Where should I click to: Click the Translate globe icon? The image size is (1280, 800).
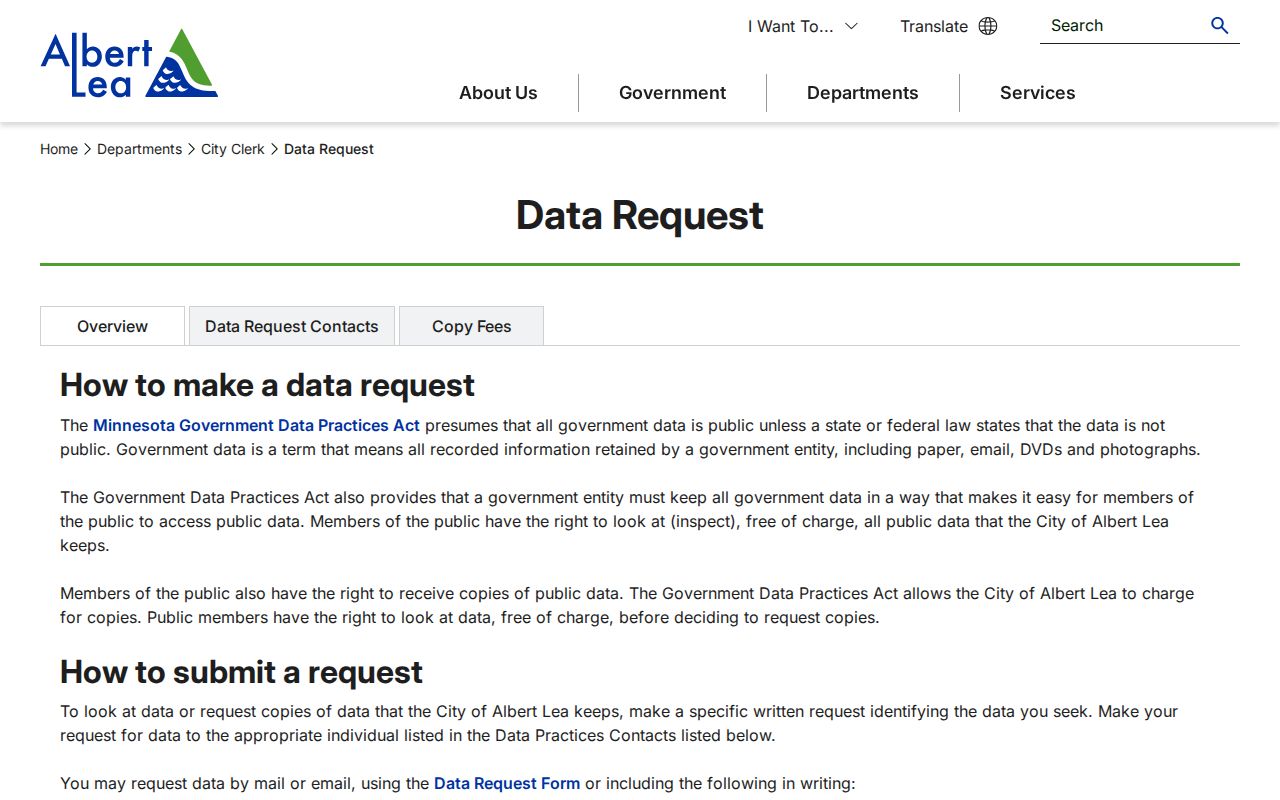[988, 26]
